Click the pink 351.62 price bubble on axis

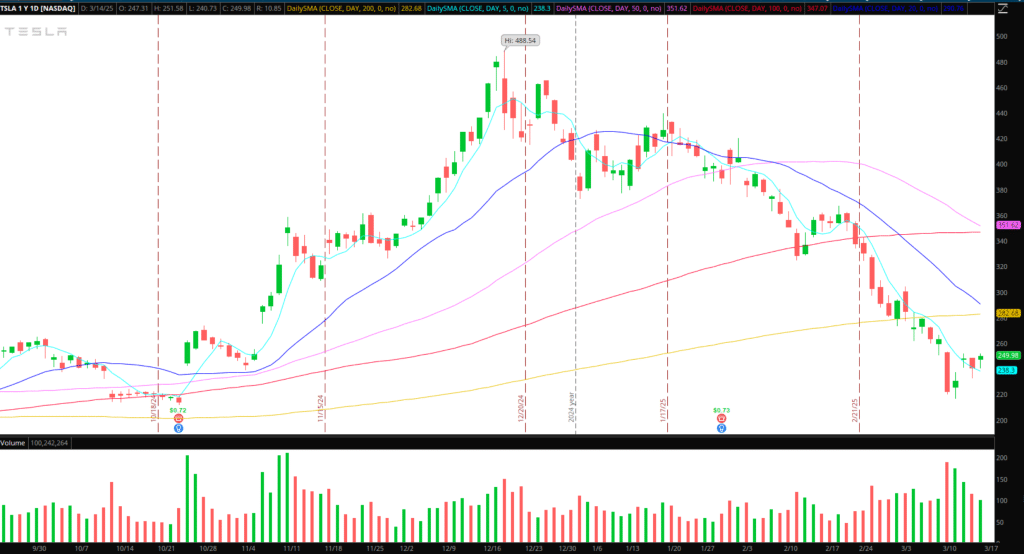pyautogui.click(x=1008, y=225)
